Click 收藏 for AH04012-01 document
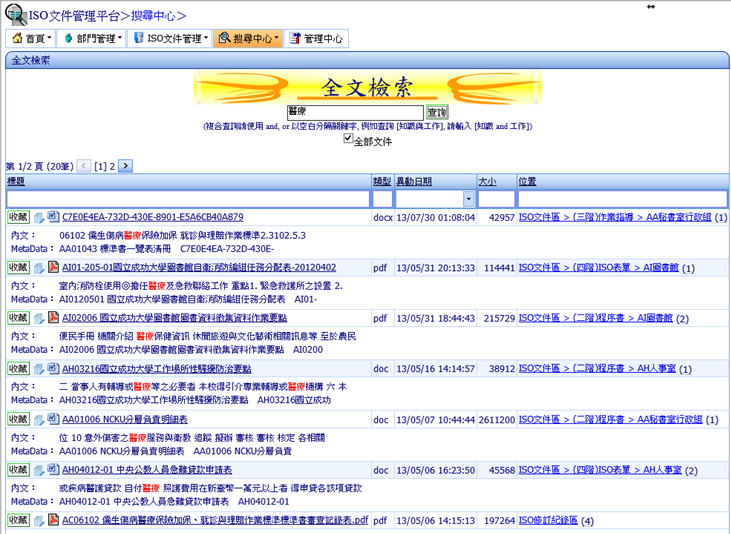The height and width of the screenshot is (534, 731). 19,470
